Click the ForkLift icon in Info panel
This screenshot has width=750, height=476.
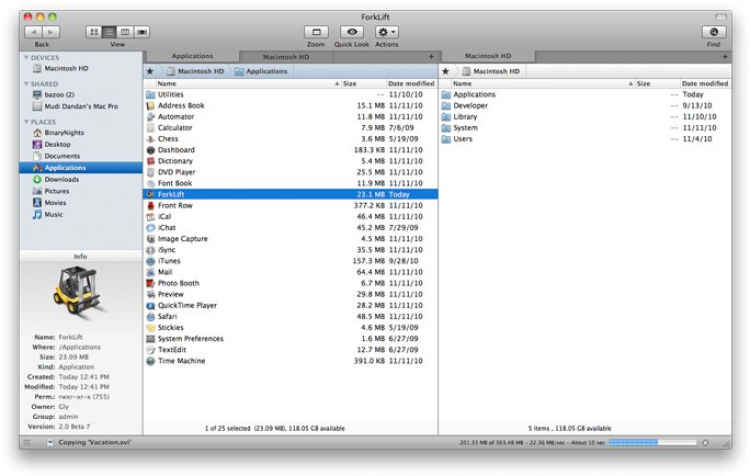tap(79, 292)
